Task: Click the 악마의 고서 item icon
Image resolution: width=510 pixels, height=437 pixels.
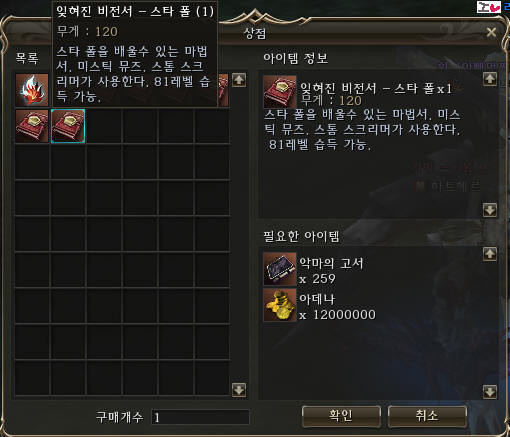Action: (x=280, y=269)
